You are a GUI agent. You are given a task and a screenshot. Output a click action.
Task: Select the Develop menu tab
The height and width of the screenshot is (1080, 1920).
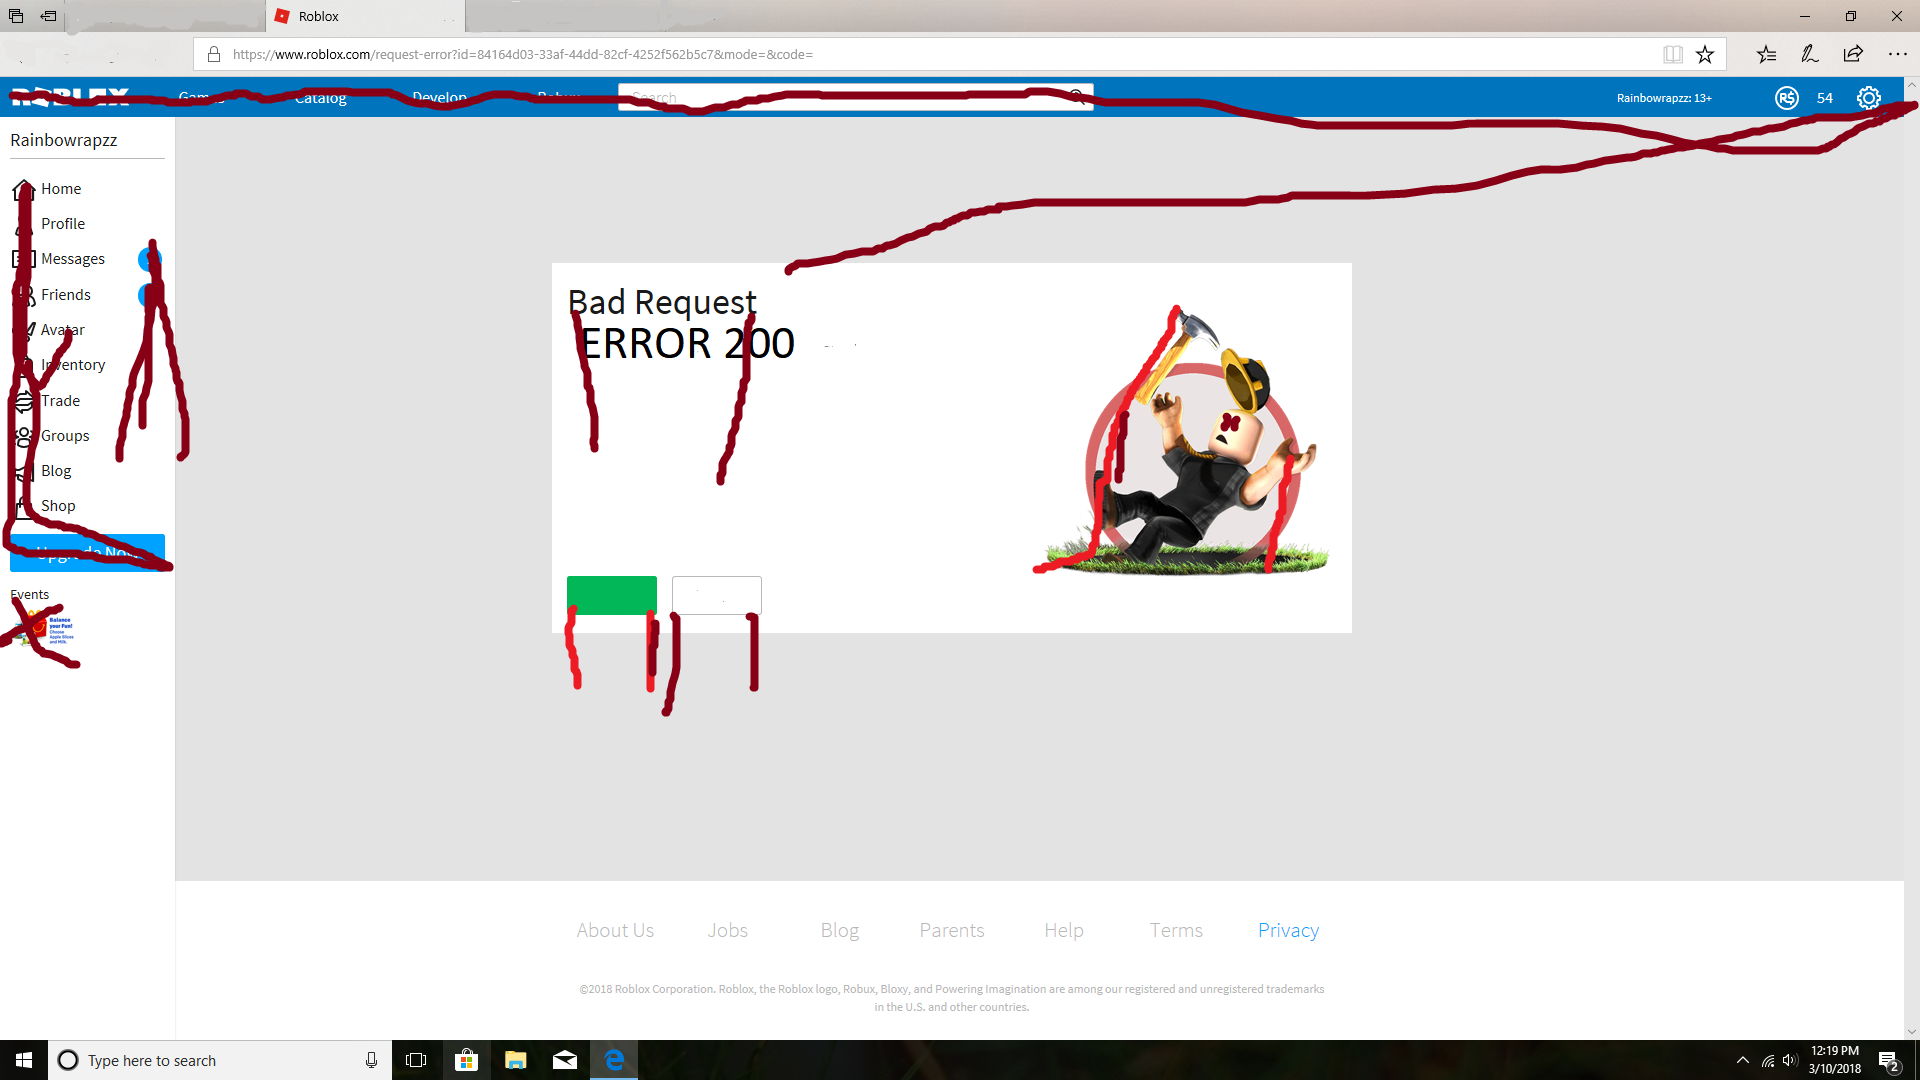click(x=439, y=98)
